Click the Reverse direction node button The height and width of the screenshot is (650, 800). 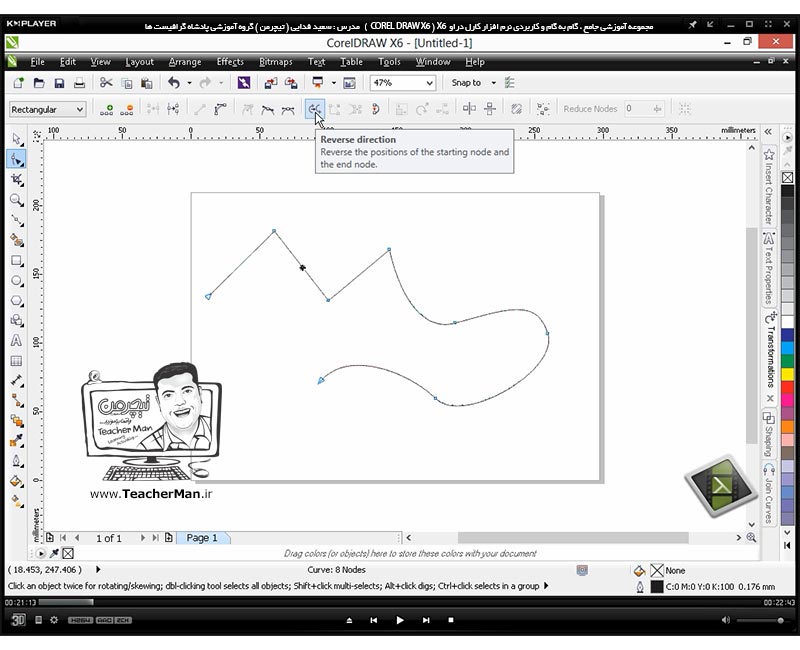tap(314, 109)
